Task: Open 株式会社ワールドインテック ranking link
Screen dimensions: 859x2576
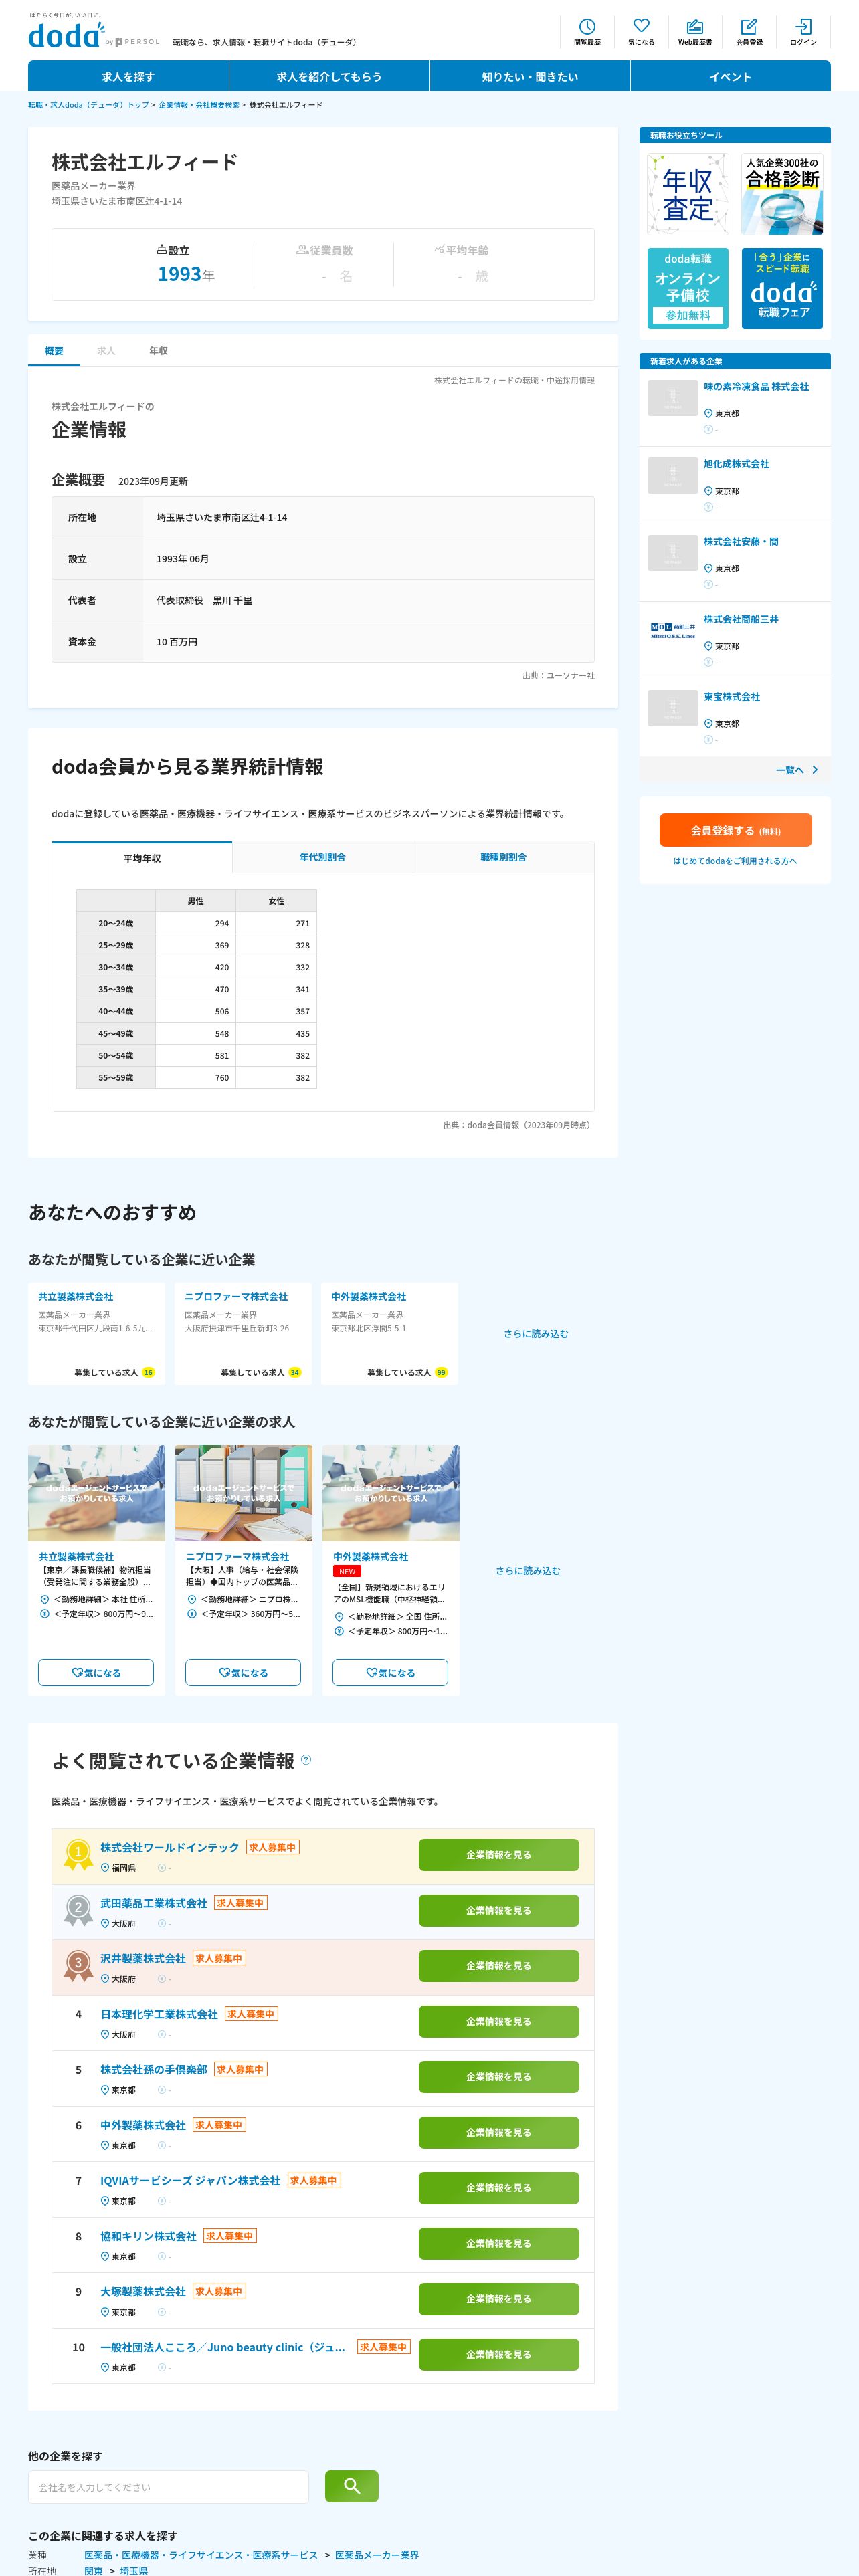Action: (x=170, y=1847)
